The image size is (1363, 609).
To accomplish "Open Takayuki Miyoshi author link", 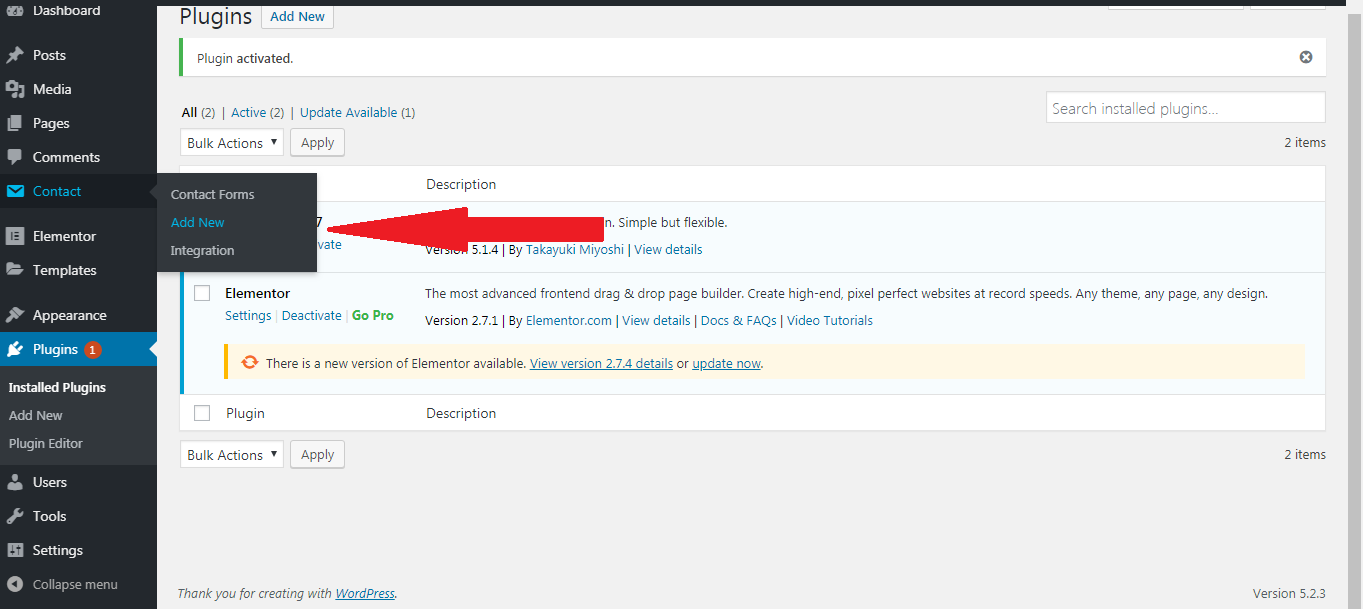I will [x=575, y=249].
